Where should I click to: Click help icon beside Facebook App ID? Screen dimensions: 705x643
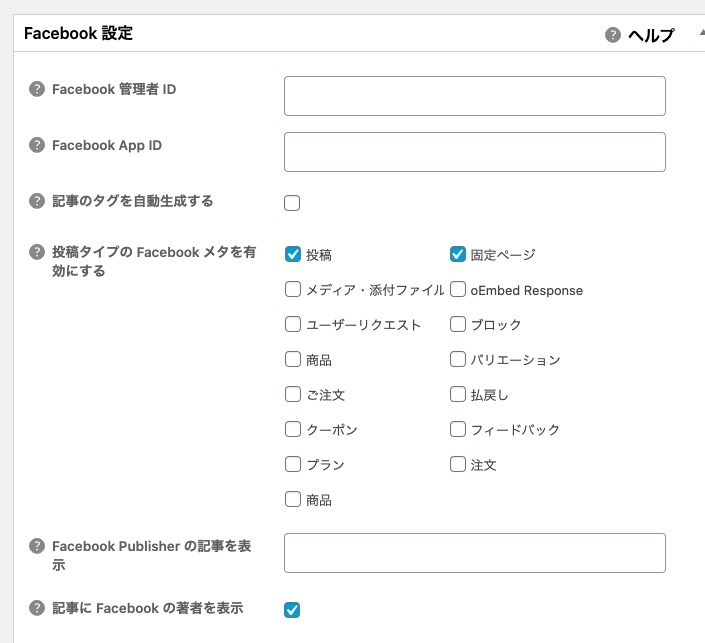pos(38,145)
